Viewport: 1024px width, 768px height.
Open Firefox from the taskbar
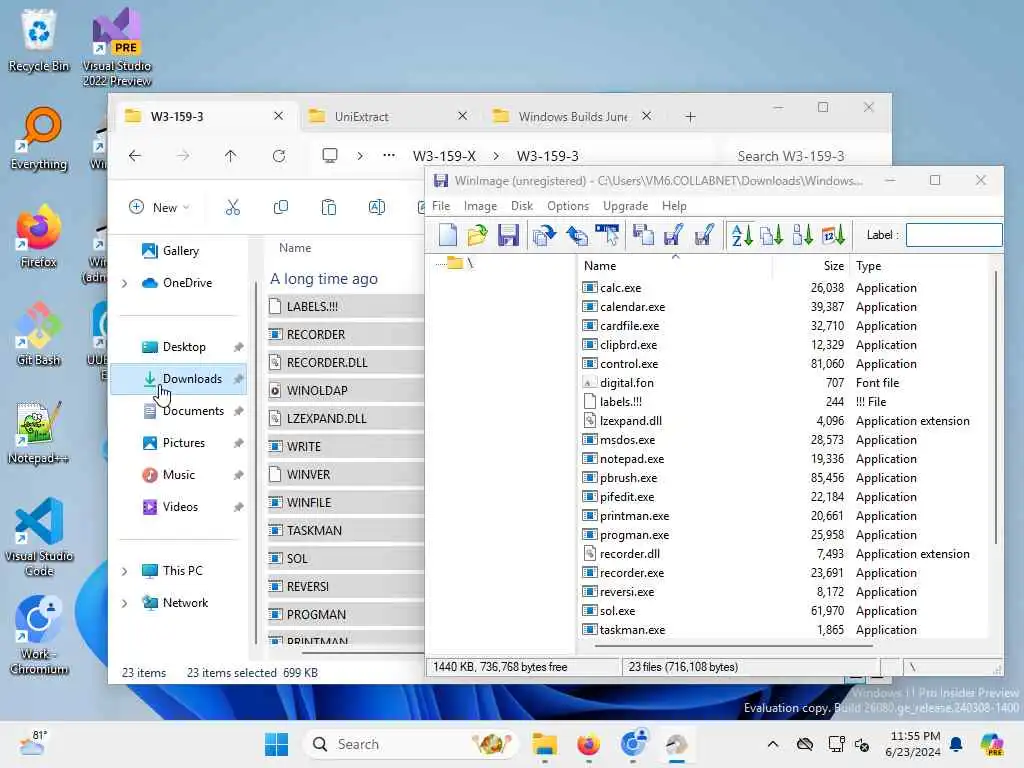[x=588, y=744]
